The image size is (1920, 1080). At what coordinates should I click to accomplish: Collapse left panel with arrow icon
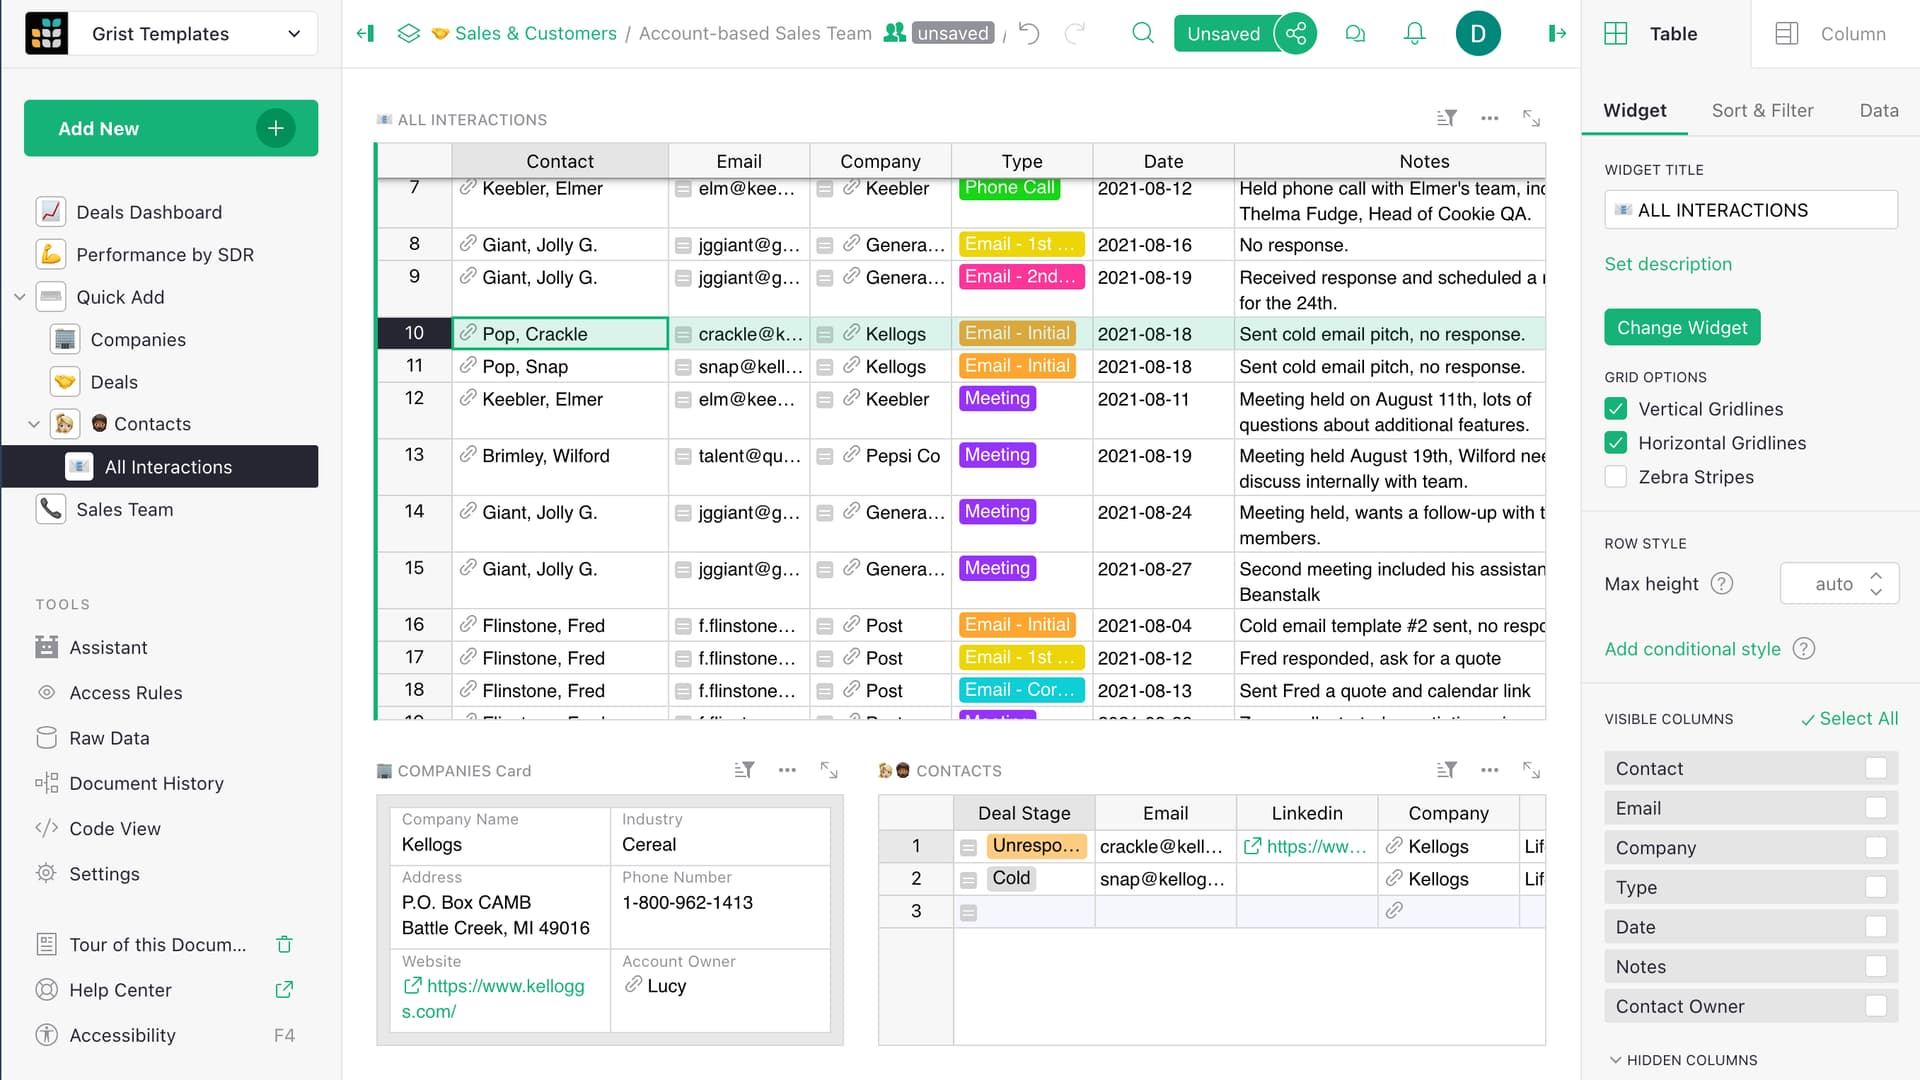(365, 33)
